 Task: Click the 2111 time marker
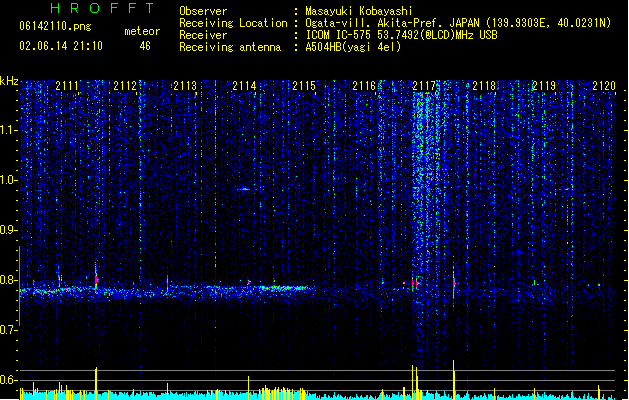click(67, 86)
